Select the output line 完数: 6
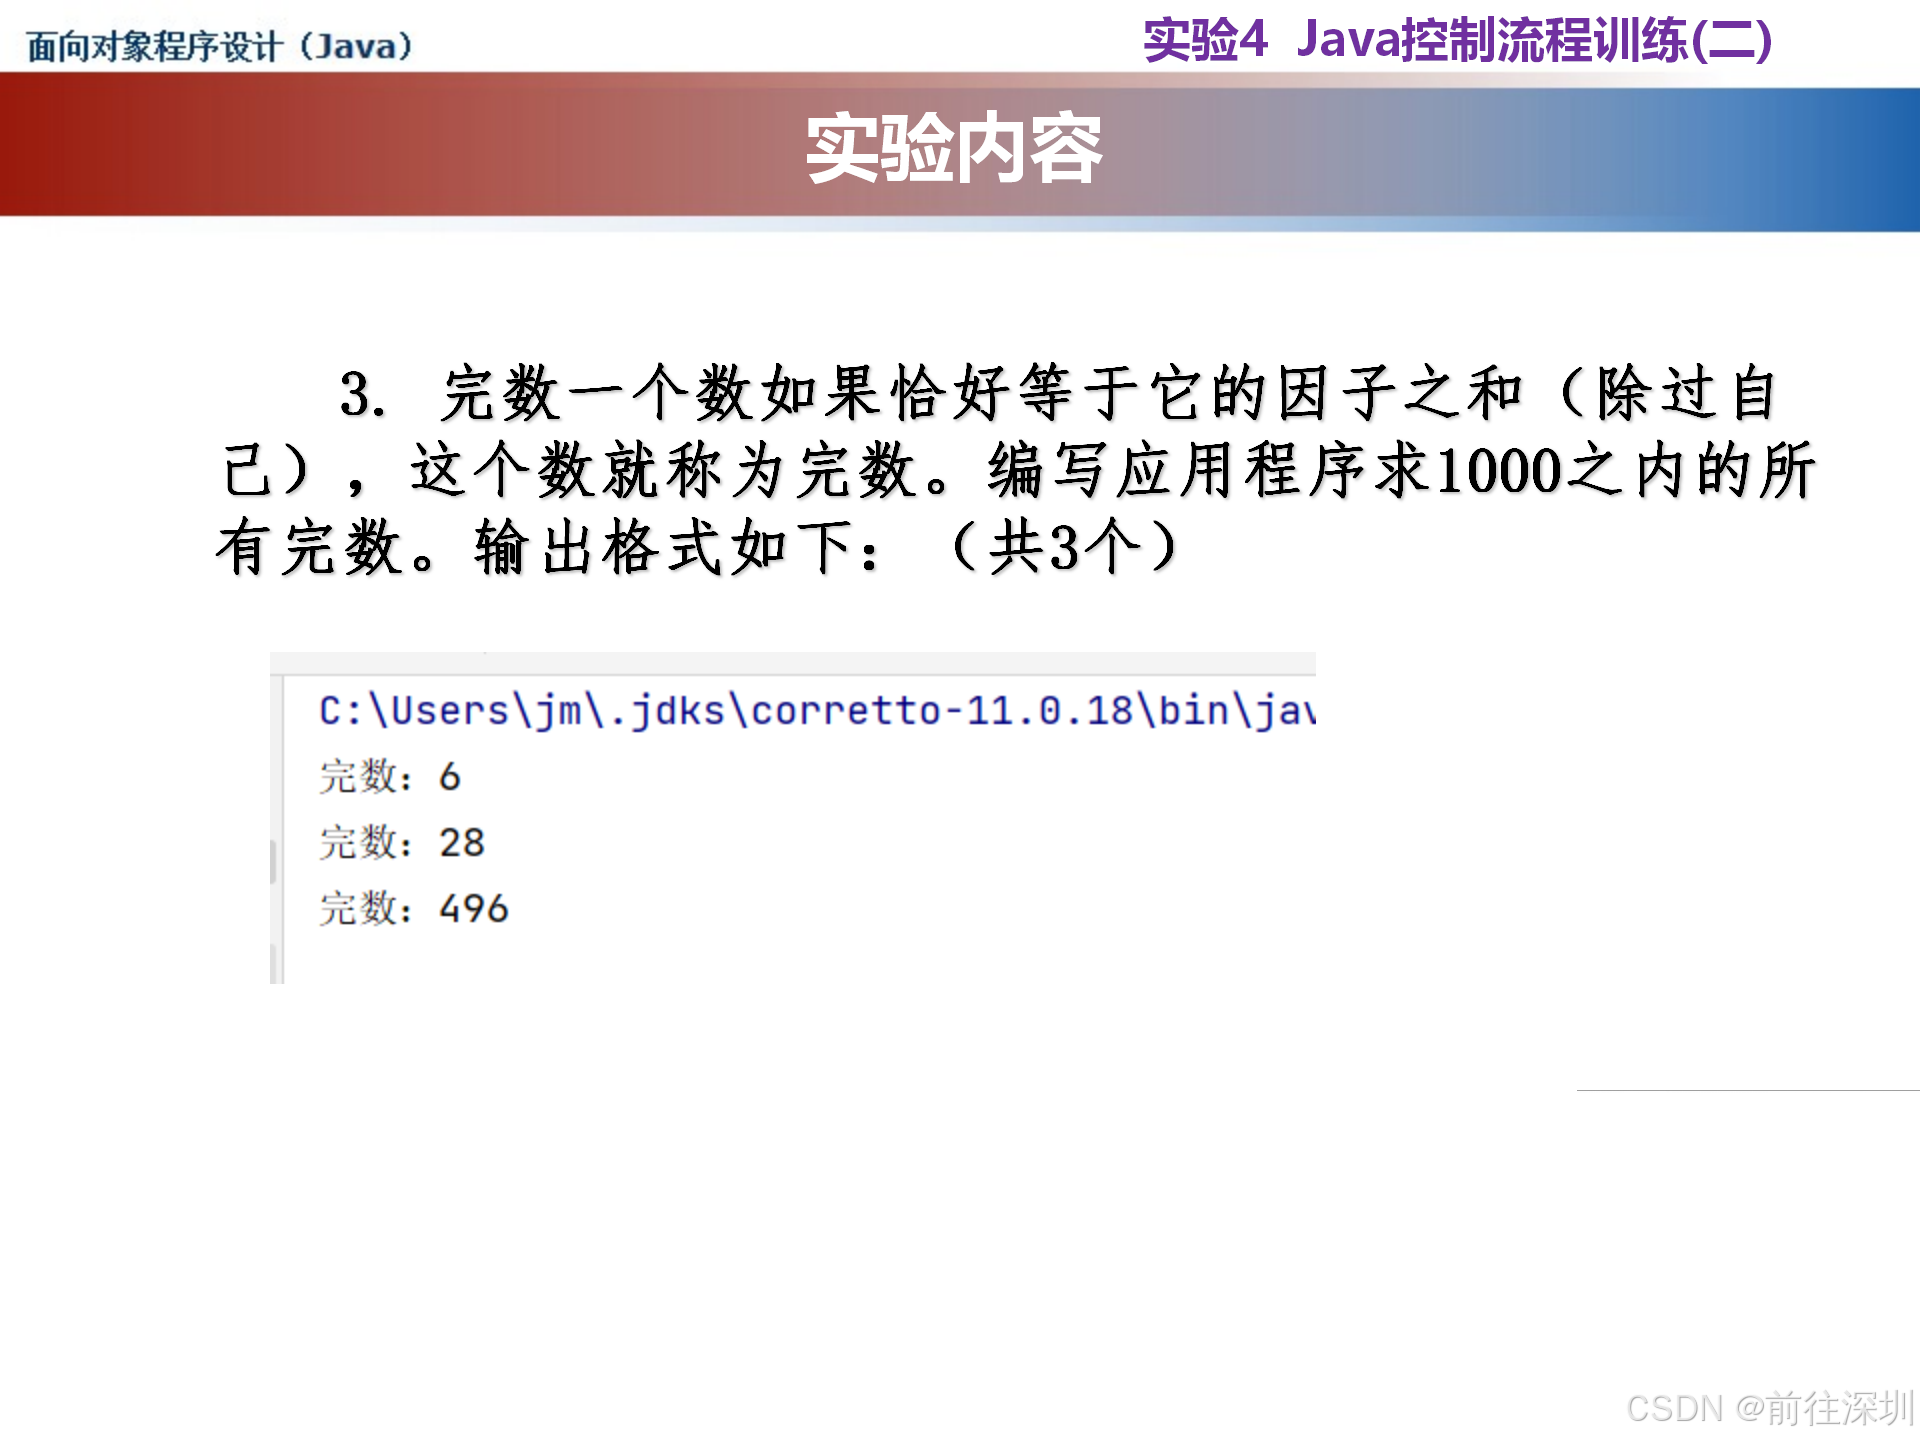The height and width of the screenshot is (1440, 1920). (390, 777)
